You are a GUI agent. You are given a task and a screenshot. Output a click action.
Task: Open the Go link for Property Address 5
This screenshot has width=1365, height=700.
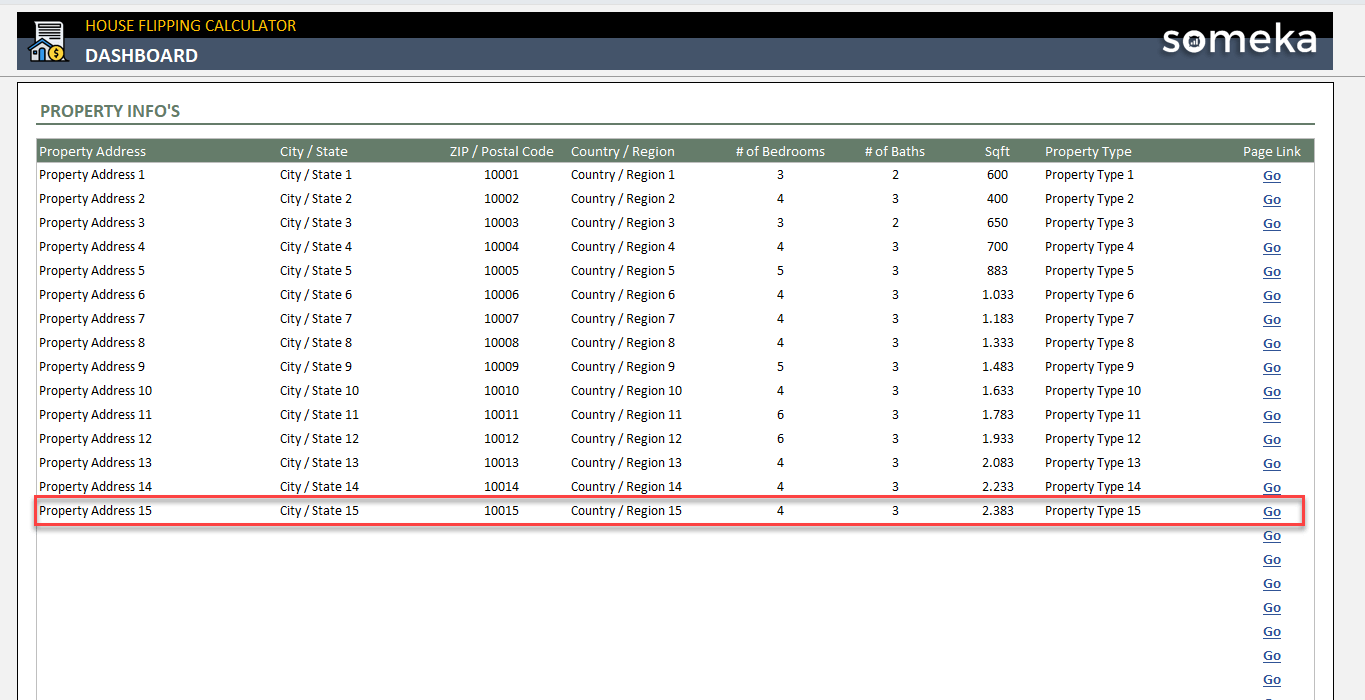coord(1271,272)
